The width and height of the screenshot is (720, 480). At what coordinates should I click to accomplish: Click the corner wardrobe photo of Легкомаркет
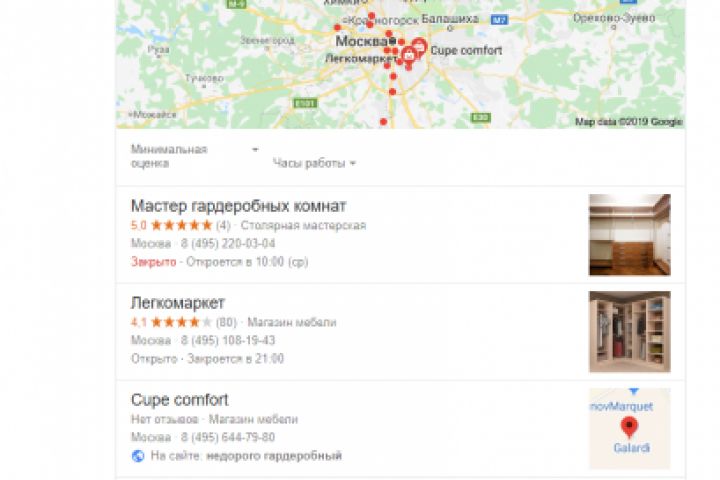click(630, 332)
